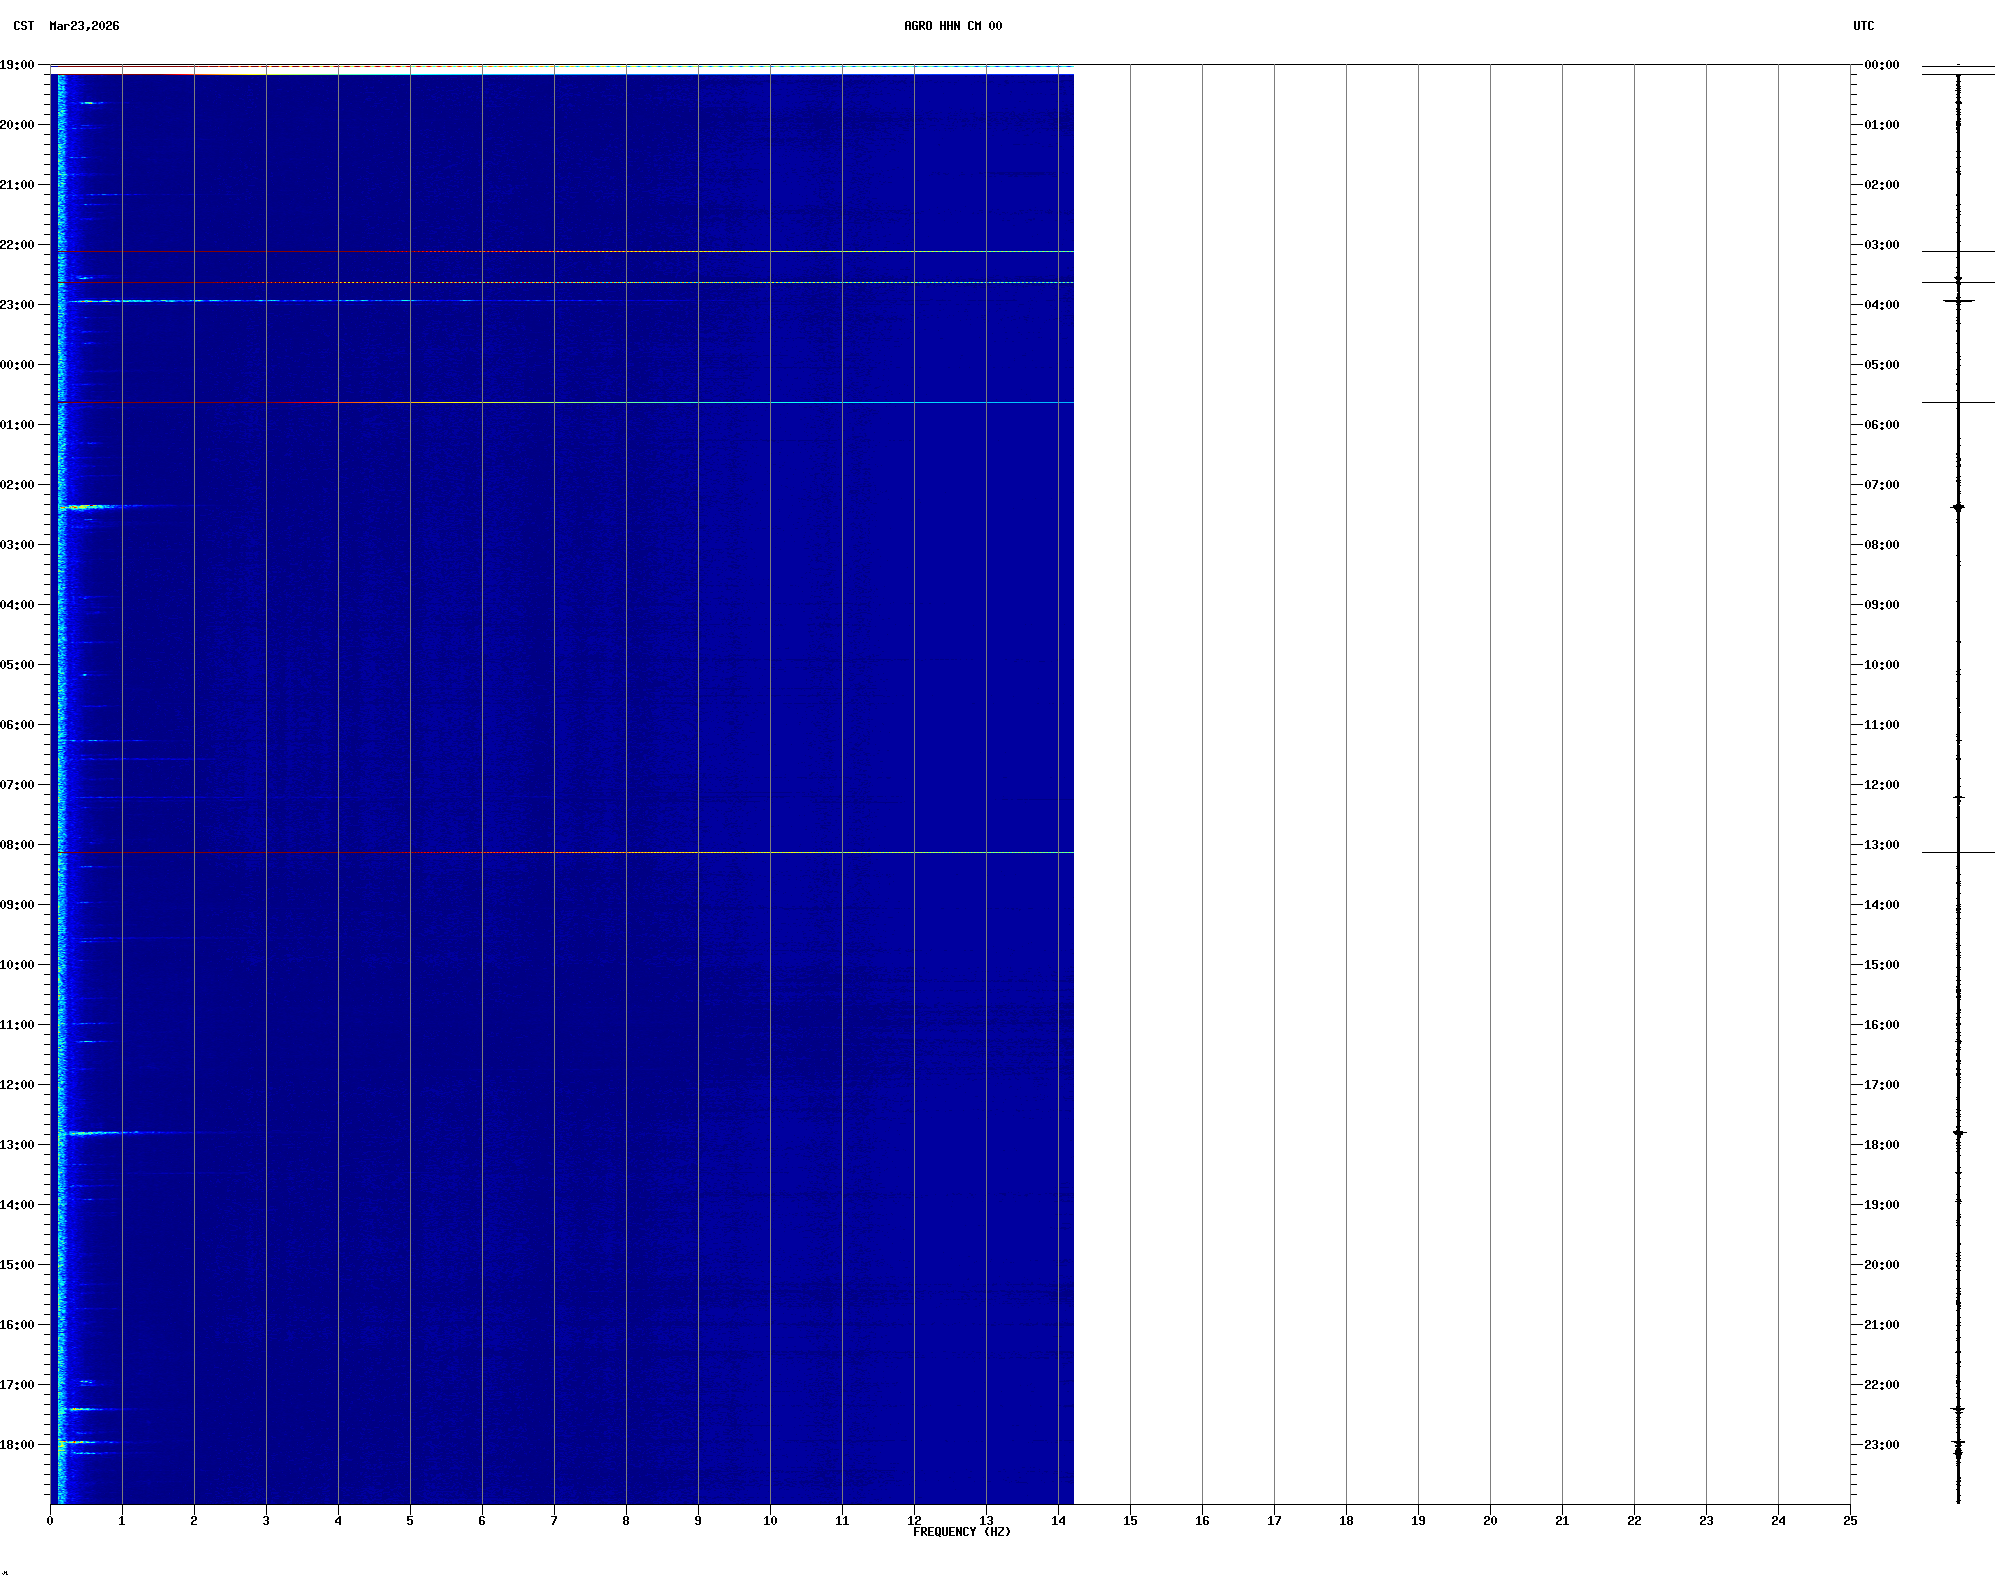
Task: Click the 19:00 CST time label
Action: 17,65
